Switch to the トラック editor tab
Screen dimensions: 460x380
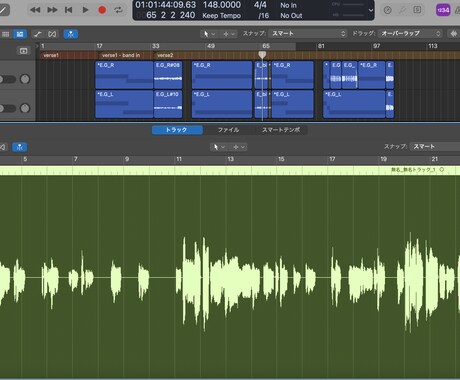[x=177, y=130]
